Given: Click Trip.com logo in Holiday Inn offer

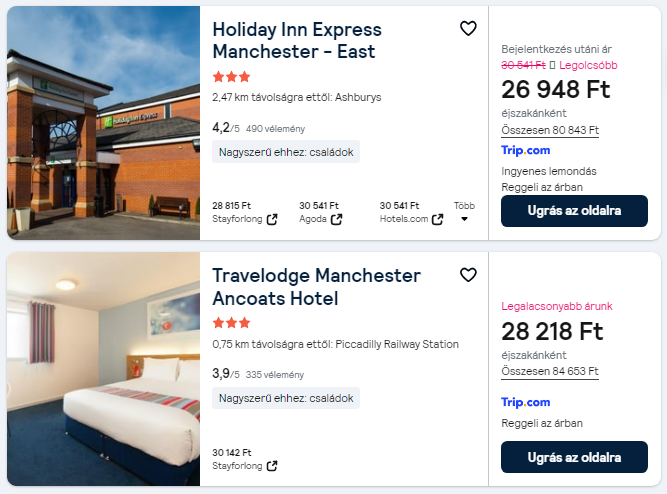Looking at the screenshot, I should pos(525,150).
